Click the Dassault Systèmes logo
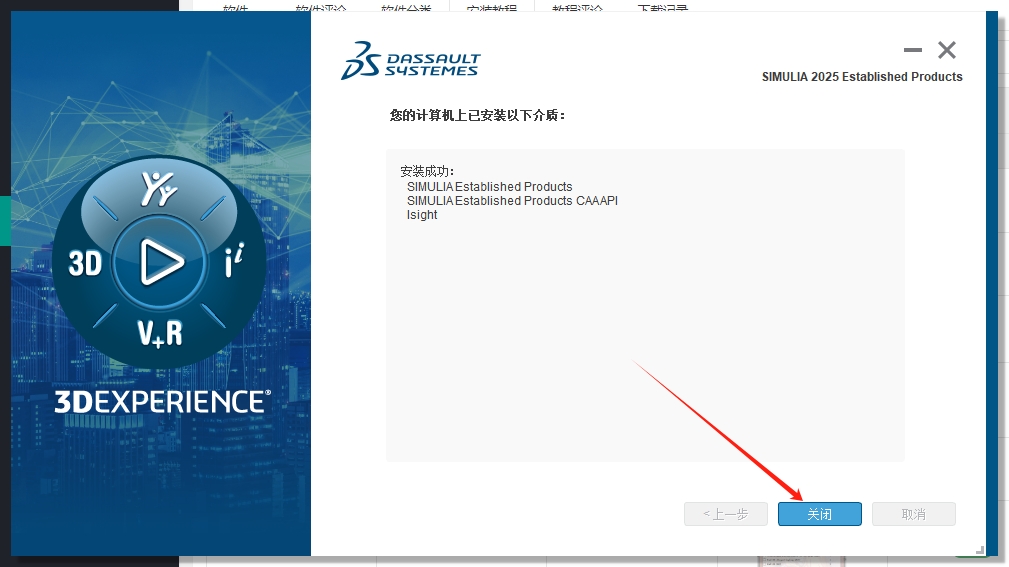1009x567 pixels. click(x=410, y=60)
